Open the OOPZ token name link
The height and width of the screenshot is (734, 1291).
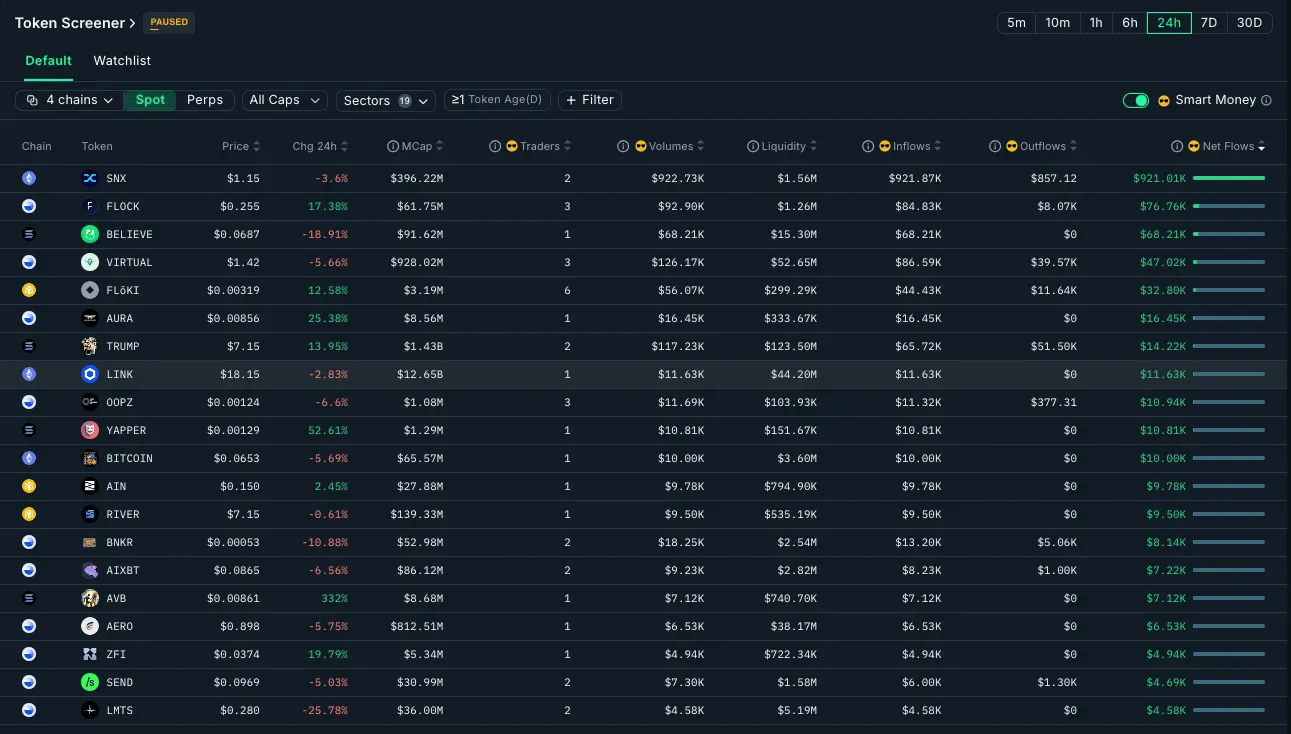click(x=119, y=402)
